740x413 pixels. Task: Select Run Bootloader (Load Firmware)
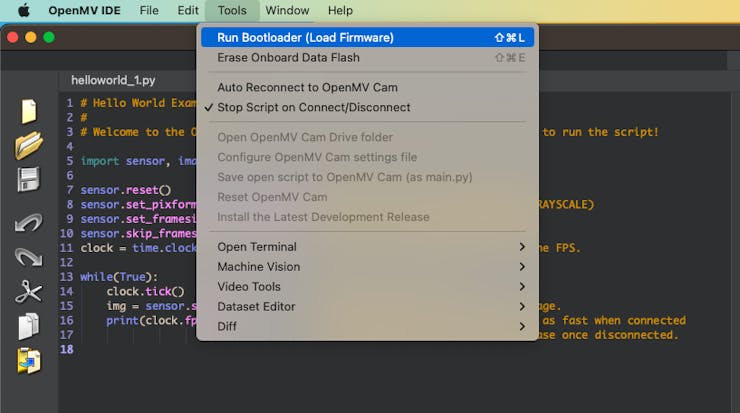pos(367,37)
